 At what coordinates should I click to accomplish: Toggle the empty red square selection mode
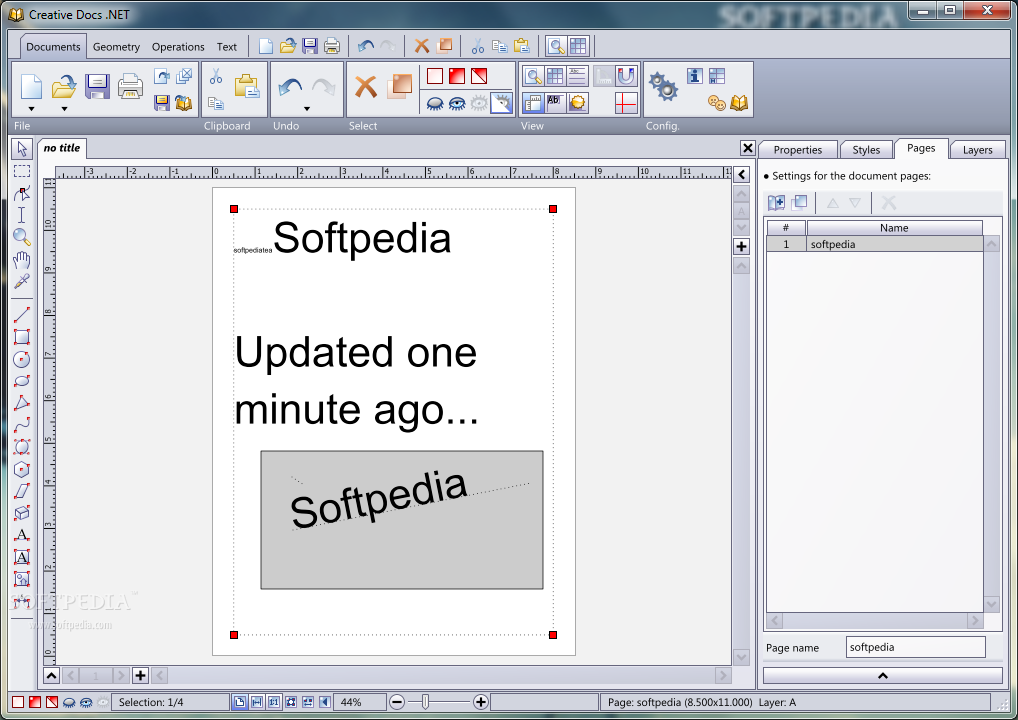(x=435, y=77)
